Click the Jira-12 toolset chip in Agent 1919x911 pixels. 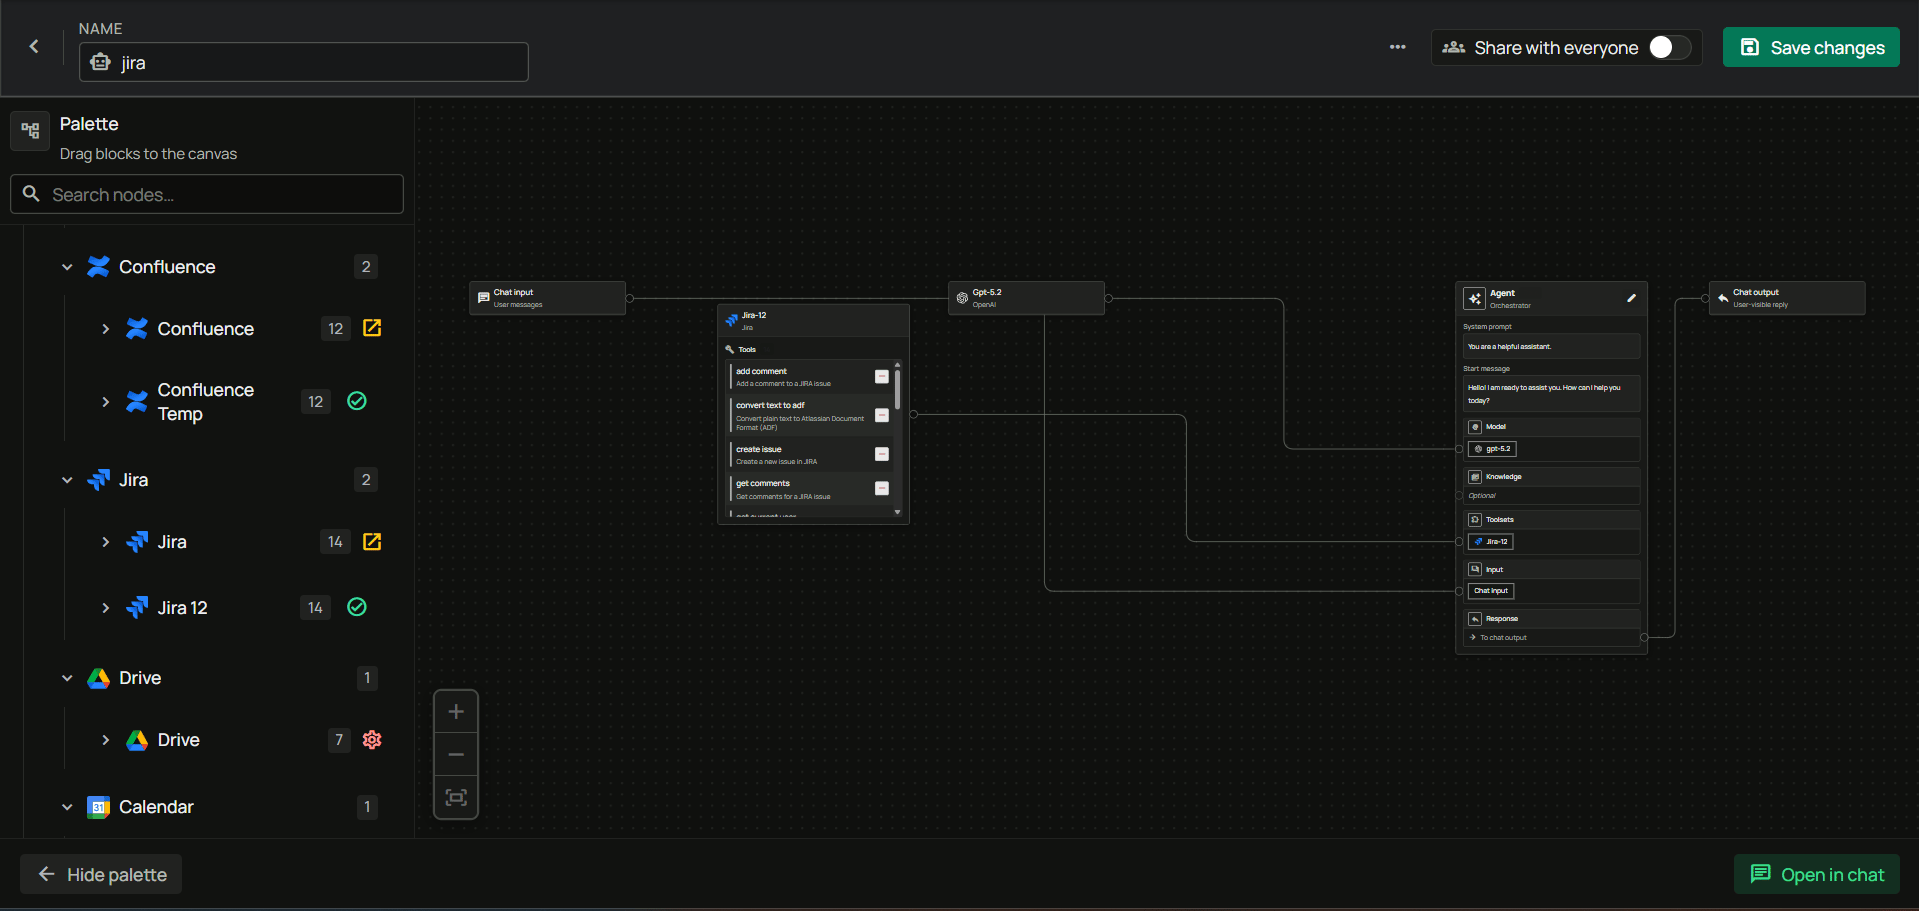(x=1490, y=541)
